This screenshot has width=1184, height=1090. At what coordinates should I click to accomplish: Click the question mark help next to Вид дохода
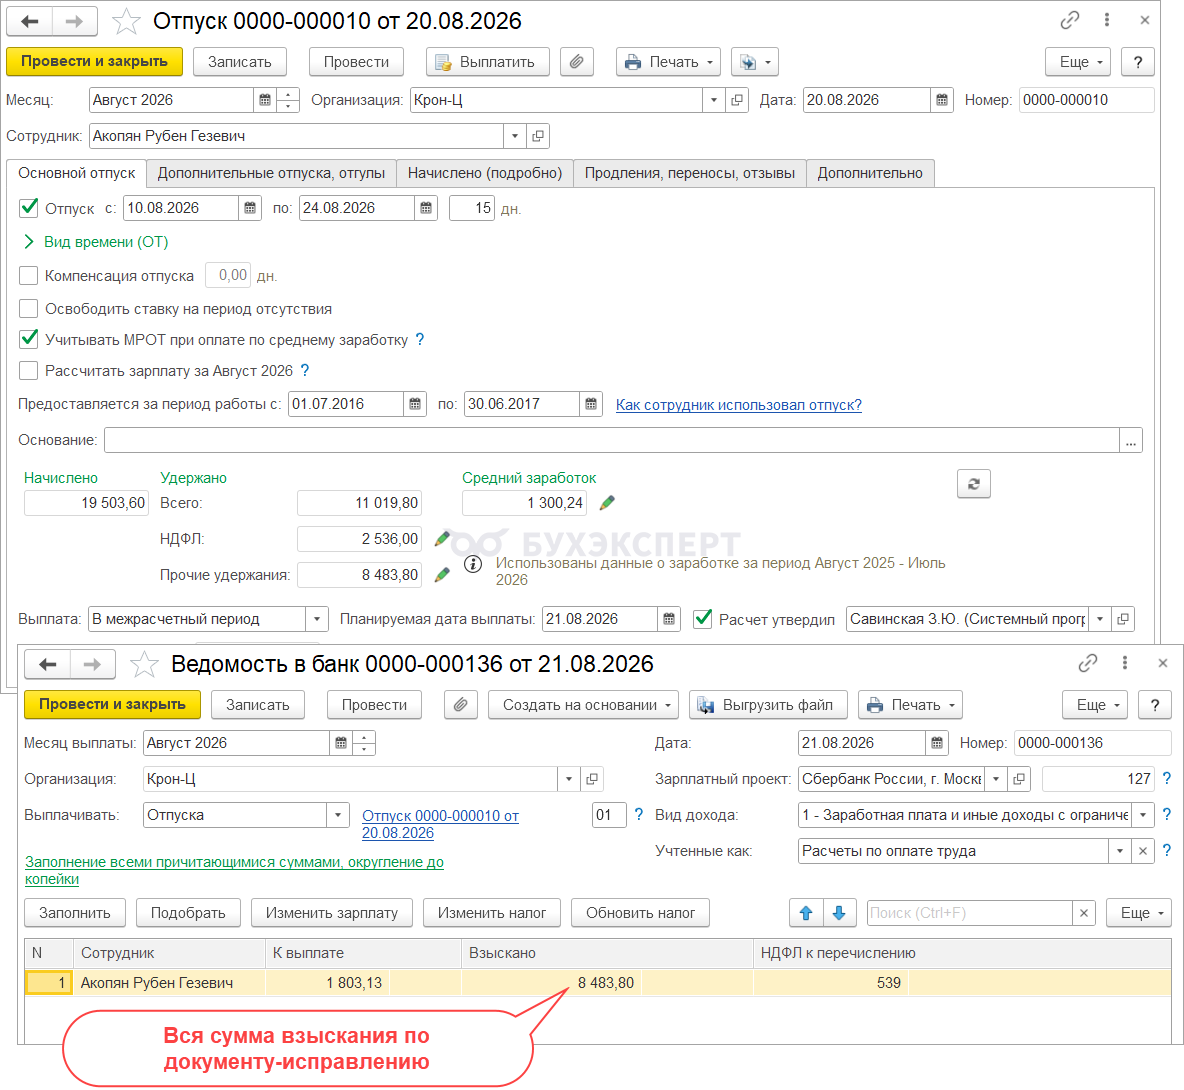click(x=1167, y=815)
